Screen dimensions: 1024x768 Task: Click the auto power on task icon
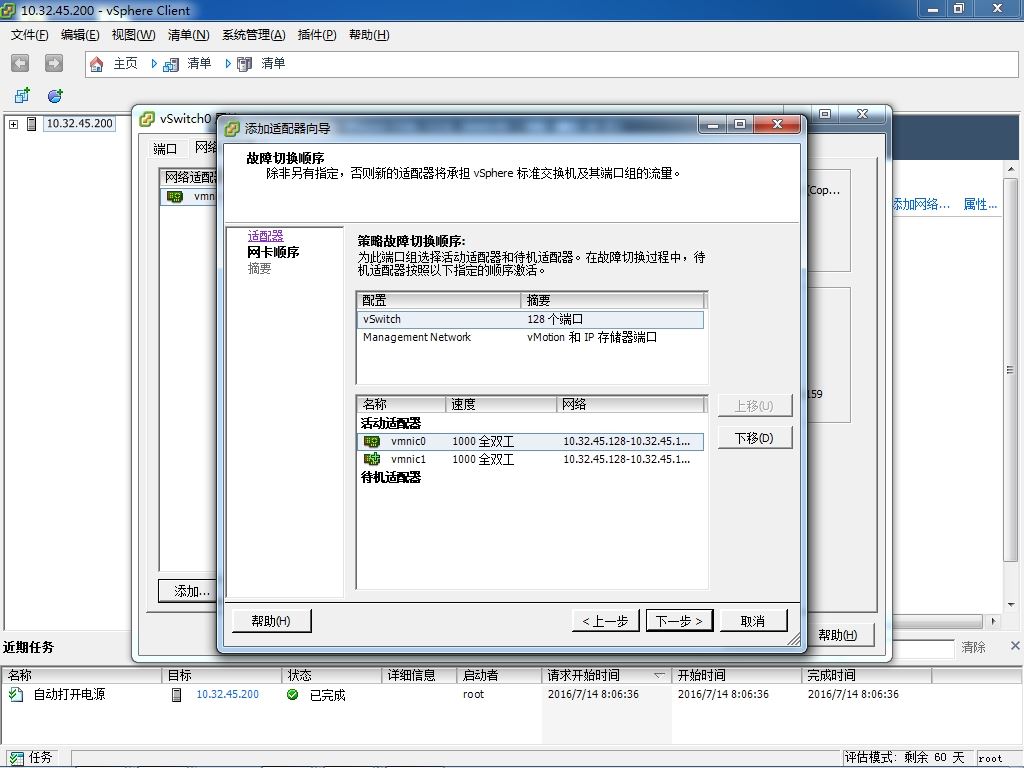point(16,694)
